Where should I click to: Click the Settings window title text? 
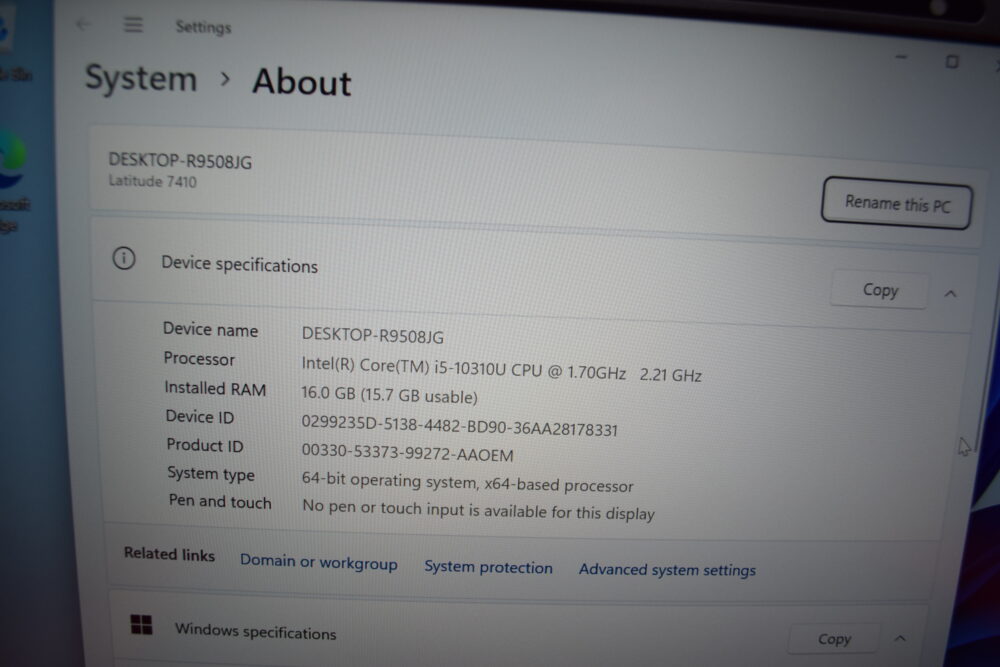[203, 27]
